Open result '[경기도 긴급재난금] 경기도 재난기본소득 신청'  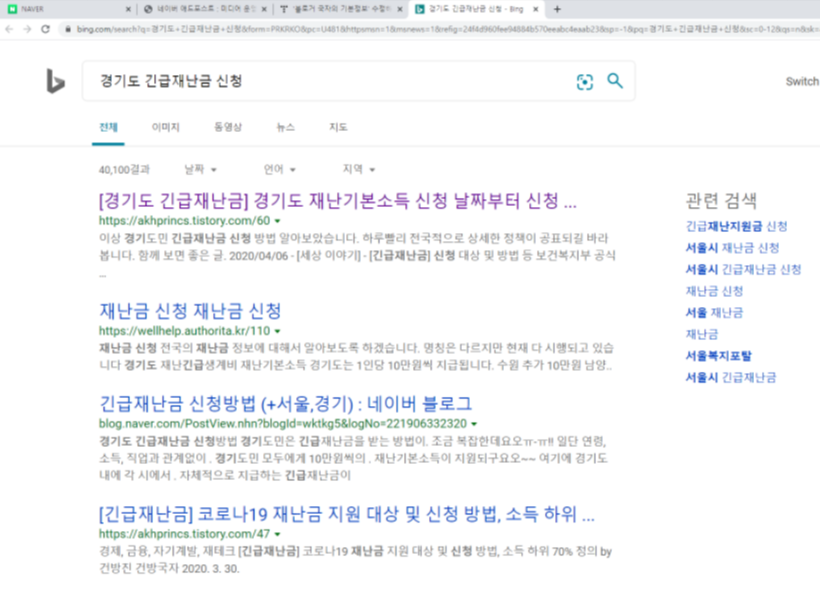tap(338, 201)
